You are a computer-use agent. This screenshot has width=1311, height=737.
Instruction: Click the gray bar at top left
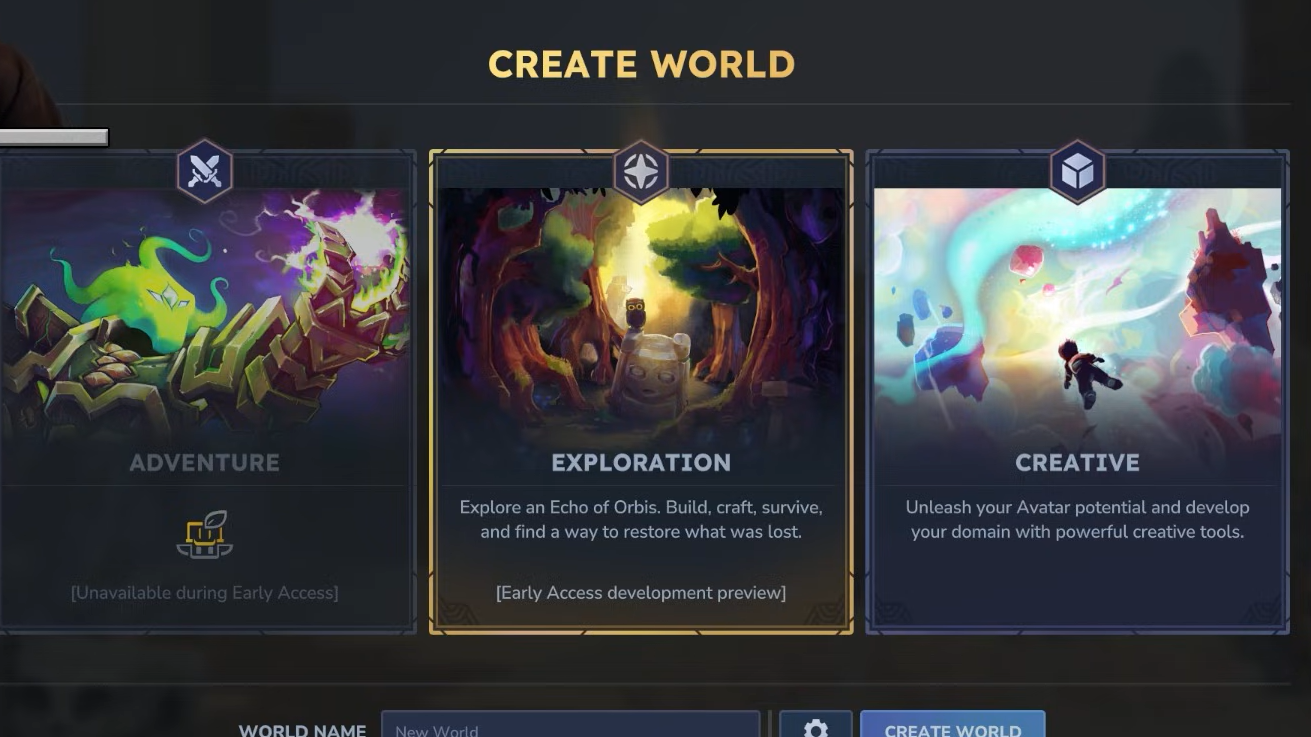[54, 137]
